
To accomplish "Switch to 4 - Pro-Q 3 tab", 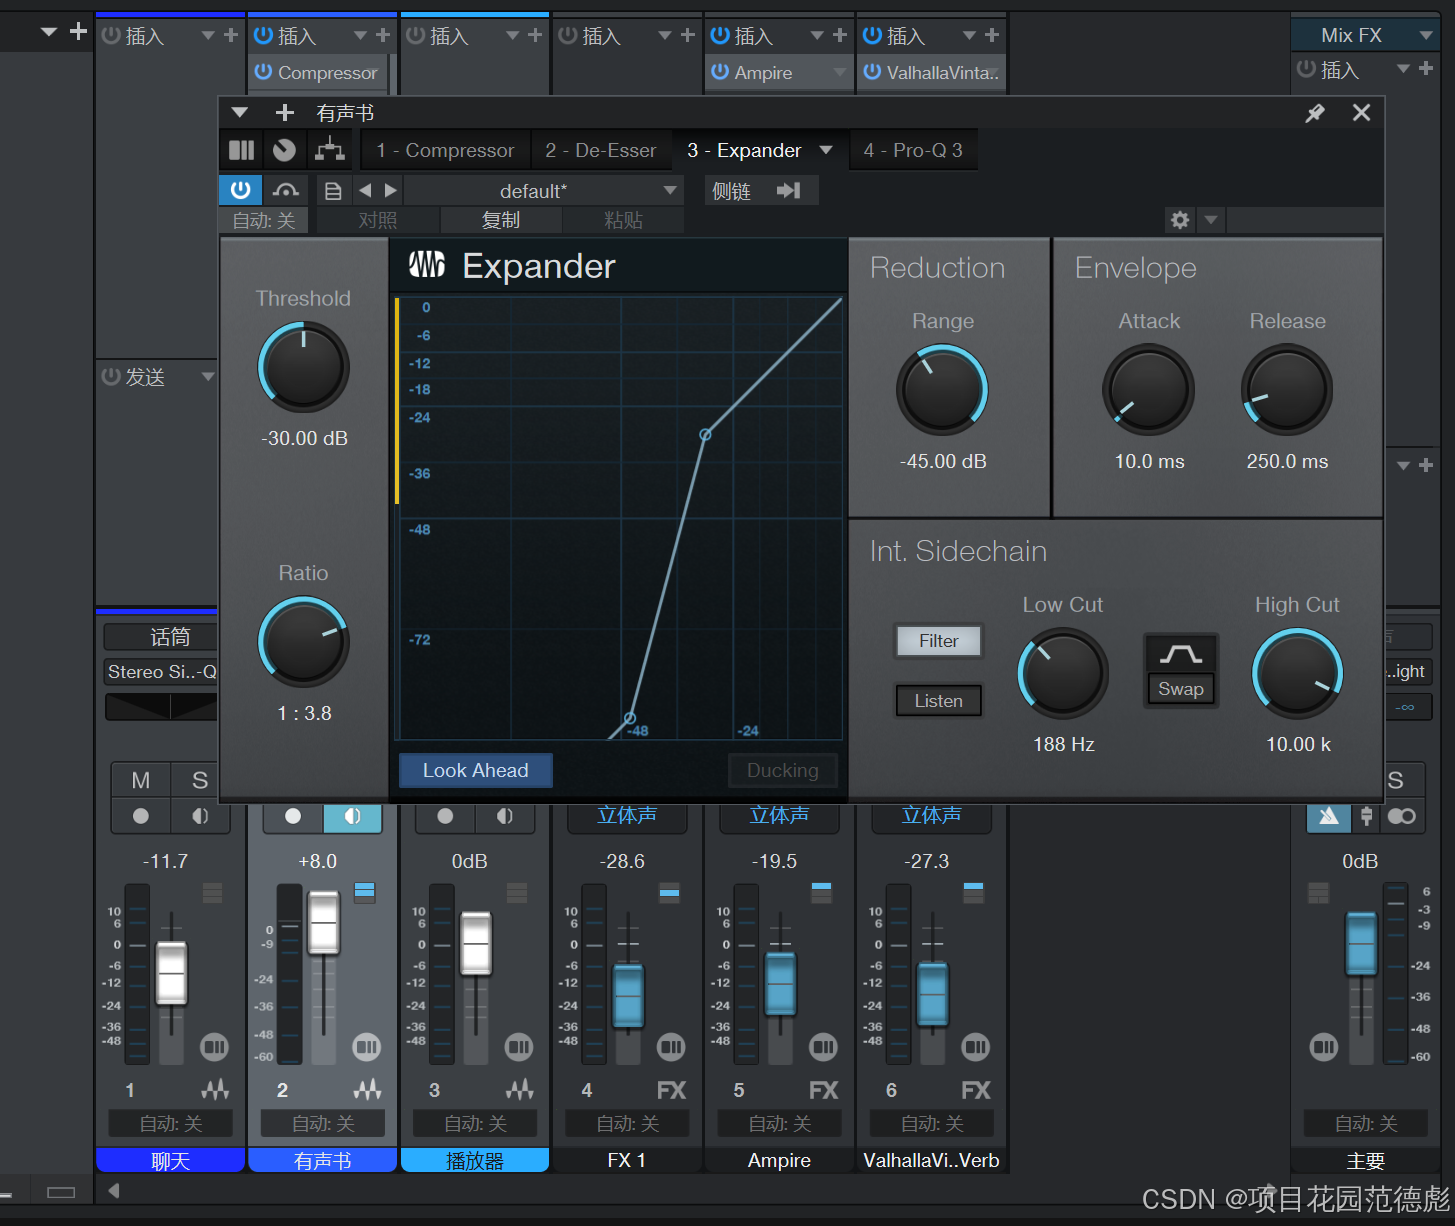I will [913, 150].
